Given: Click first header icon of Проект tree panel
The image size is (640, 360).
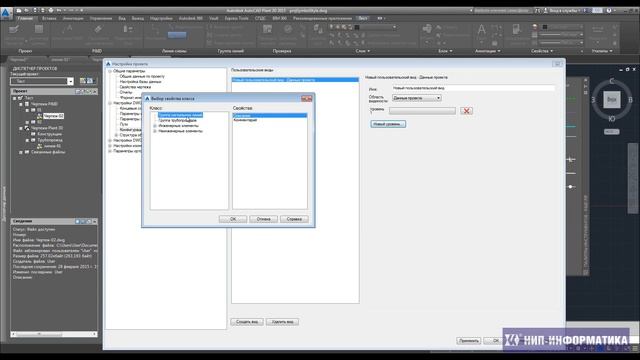Looking at the screenshot, I should tap(78, 91).
